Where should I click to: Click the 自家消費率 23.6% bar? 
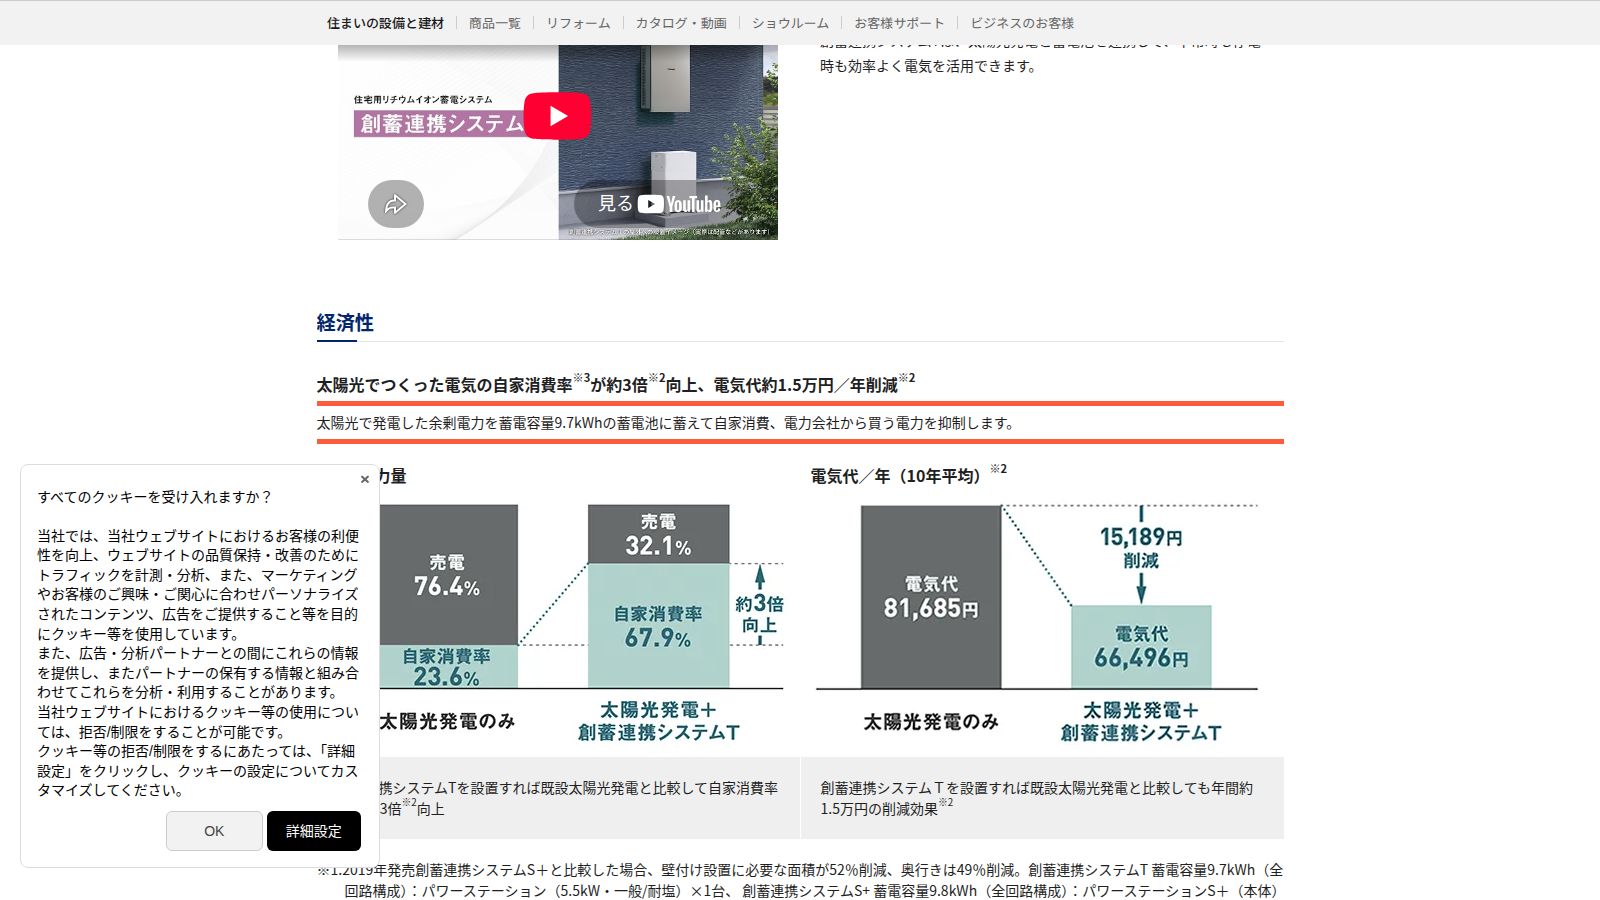click(448, 667)
